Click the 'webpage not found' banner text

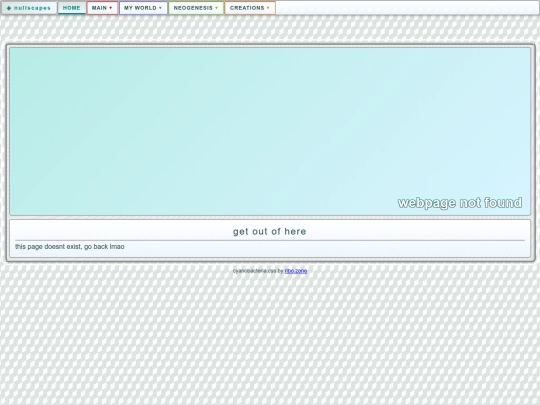click(460, 203)
